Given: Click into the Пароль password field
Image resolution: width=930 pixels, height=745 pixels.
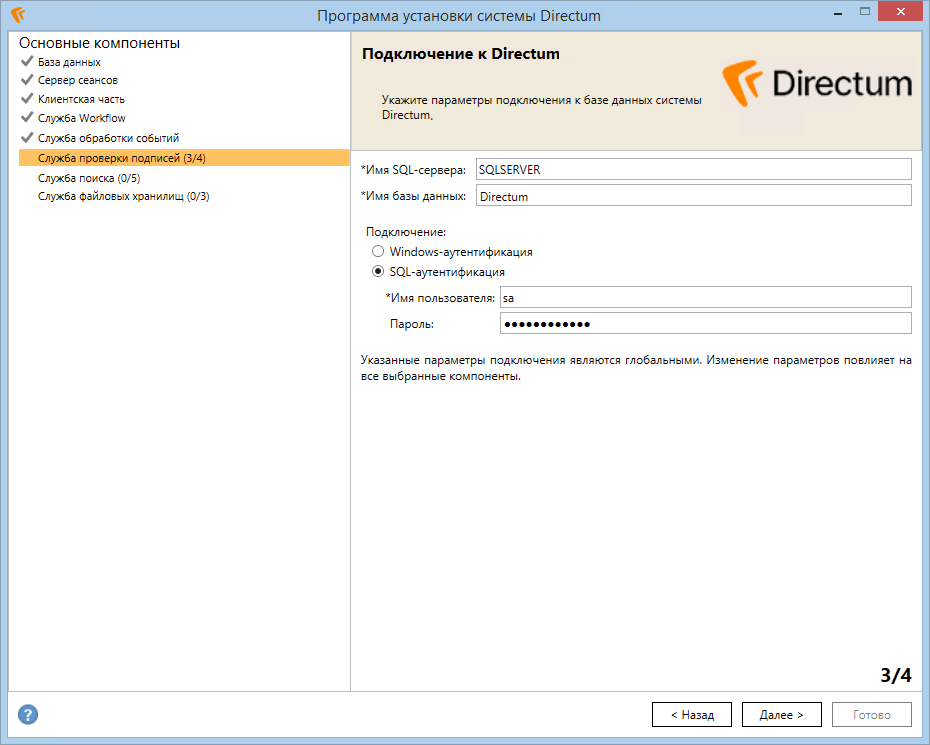Looking at the screenshot, I should [704, 323].
